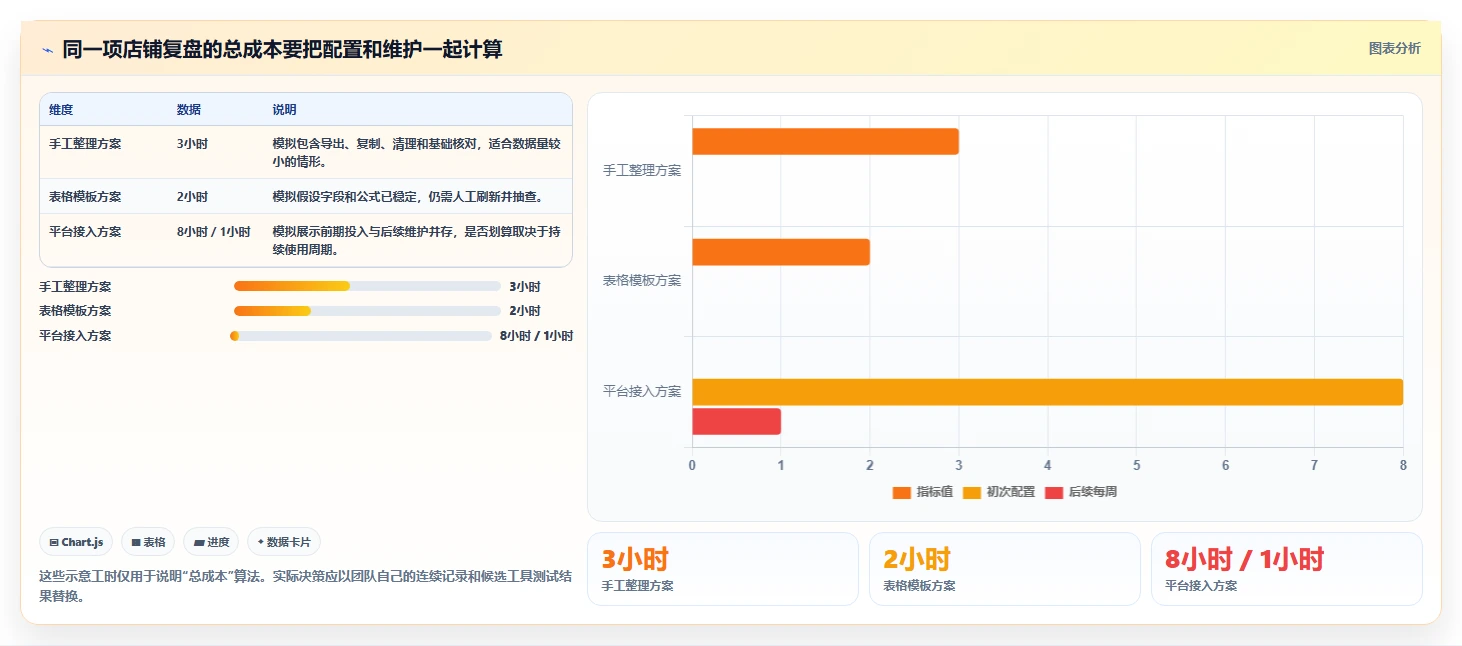Click 手工整理方案 cell in the table
This screenshot has height=646, width=1462.
click(85, 144)
